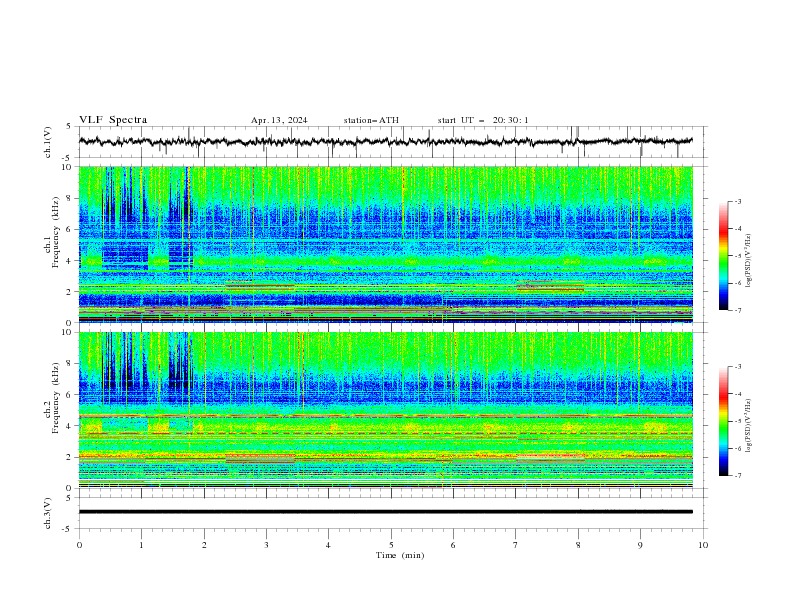The image size is (792, 612).
Task: Click the "2" kHz tick on ch.1 axis
Action: 71,292
